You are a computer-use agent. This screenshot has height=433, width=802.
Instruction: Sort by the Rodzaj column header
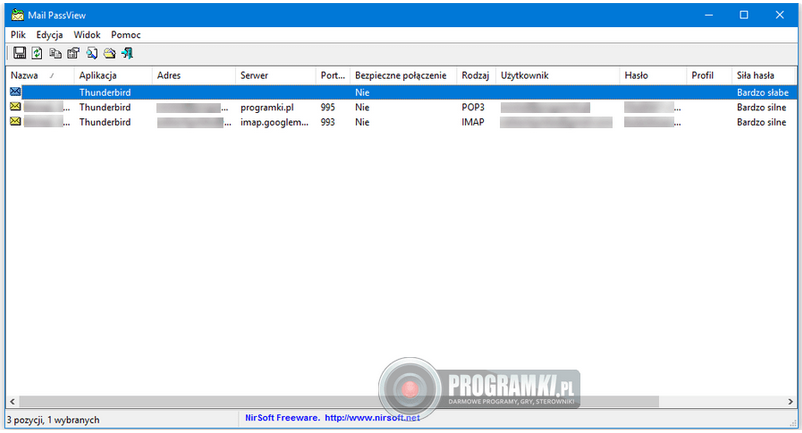476,75
